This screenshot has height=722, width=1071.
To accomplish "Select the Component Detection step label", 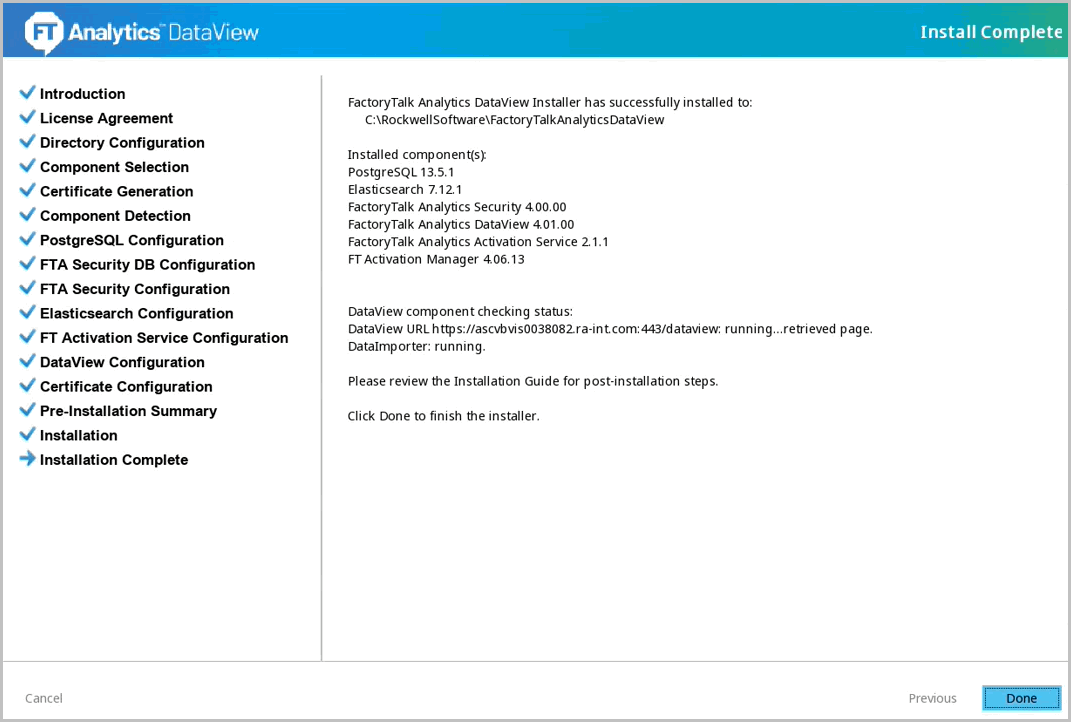I will point(115,216).
